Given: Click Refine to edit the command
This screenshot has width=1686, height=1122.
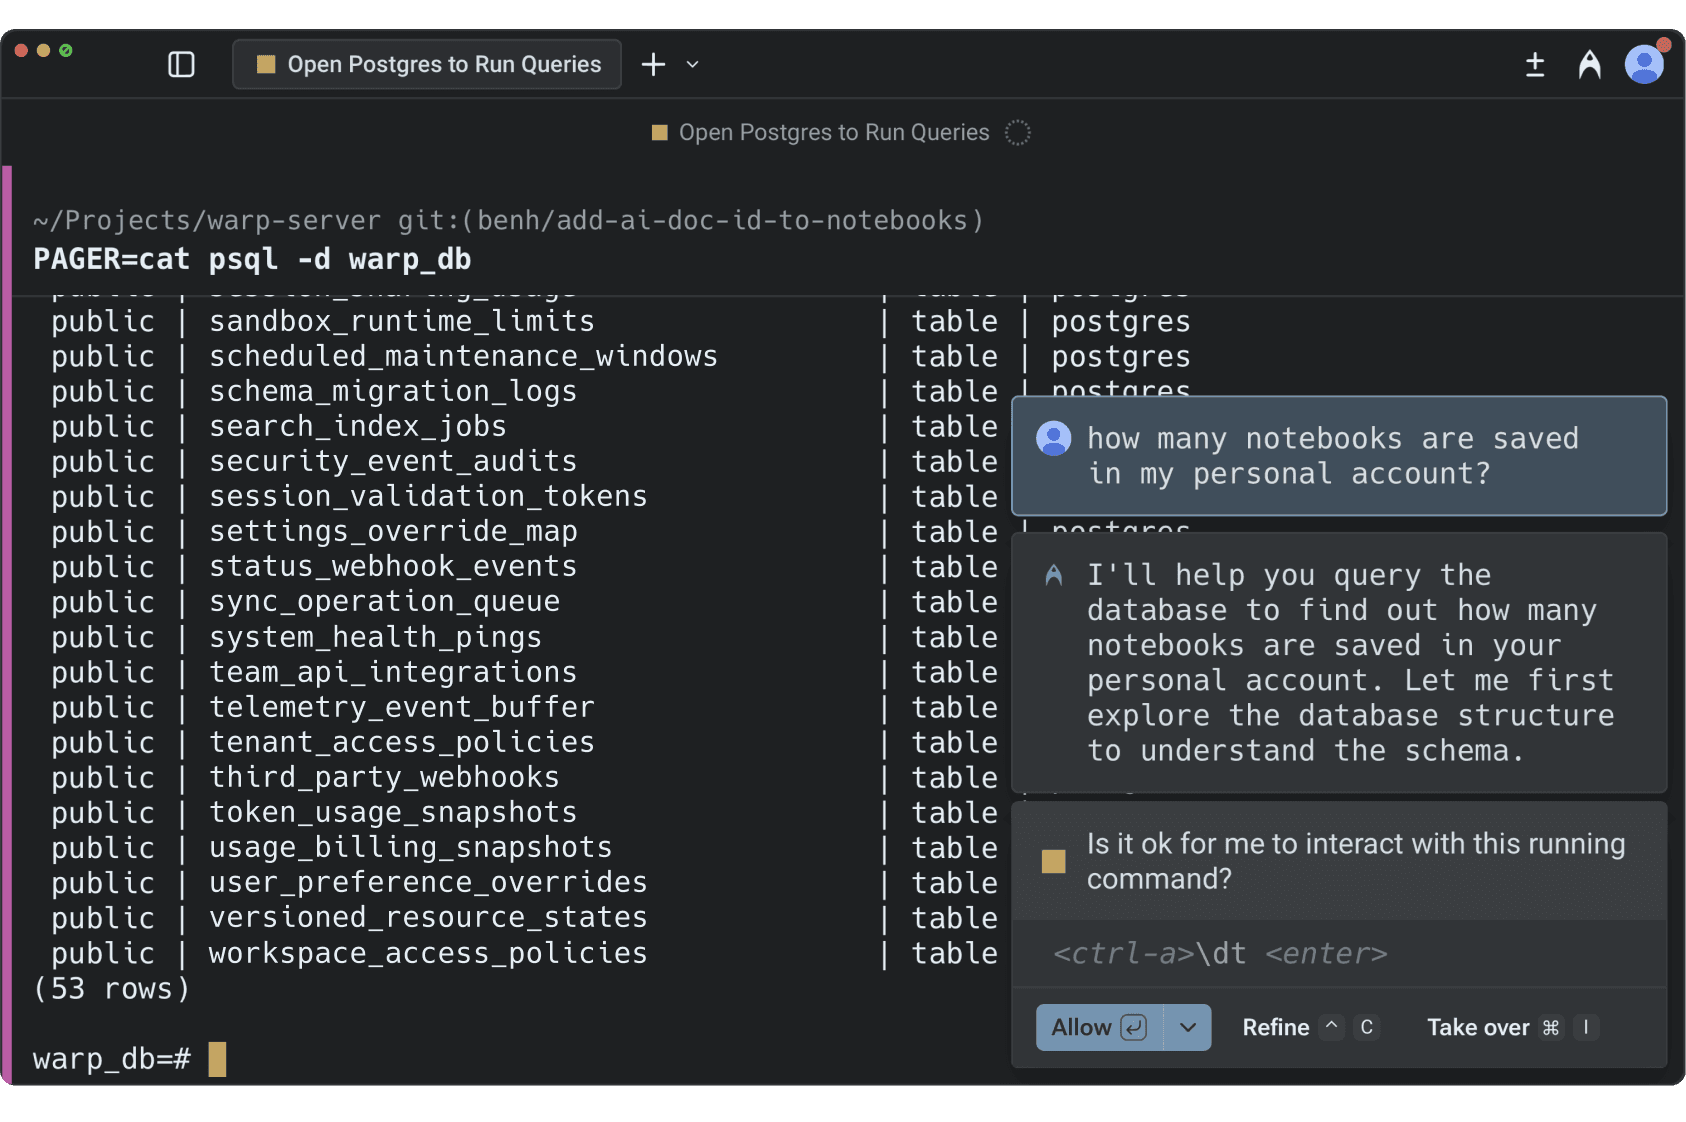Looking at the screenshot, I should pos(1277,1027).
